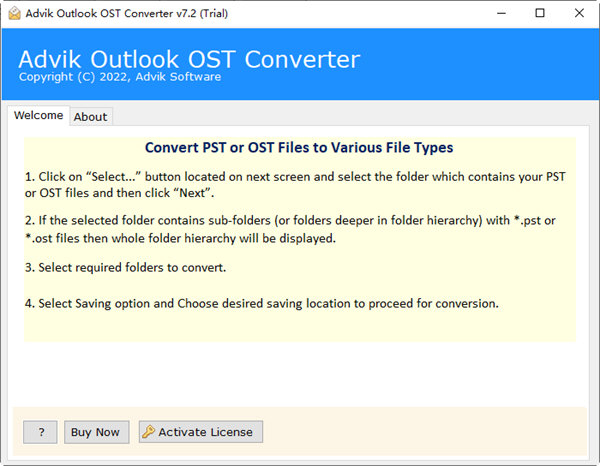
Task: Click empty space right of Activate License
Action: pyautogui.click(x=420, y=432)
